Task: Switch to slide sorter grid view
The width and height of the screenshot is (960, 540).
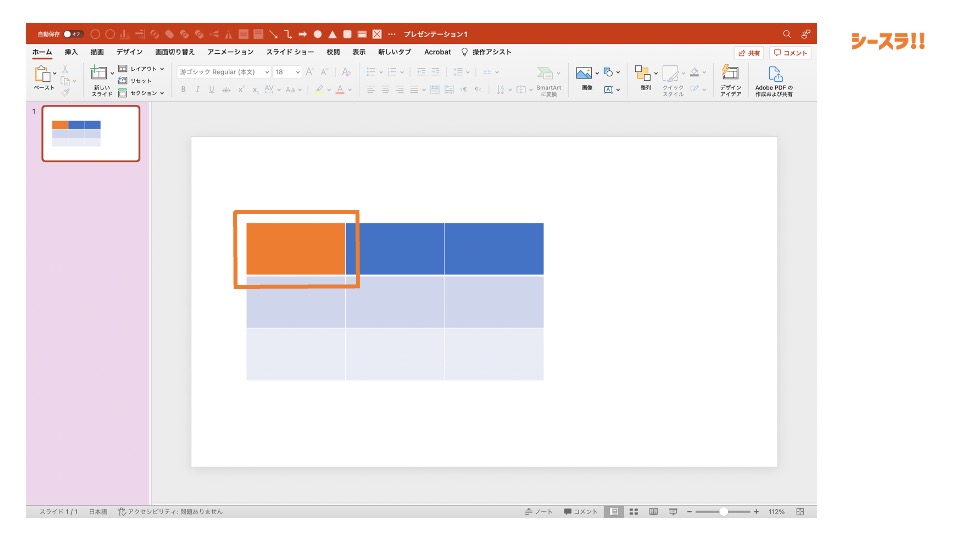Action: 634,511
